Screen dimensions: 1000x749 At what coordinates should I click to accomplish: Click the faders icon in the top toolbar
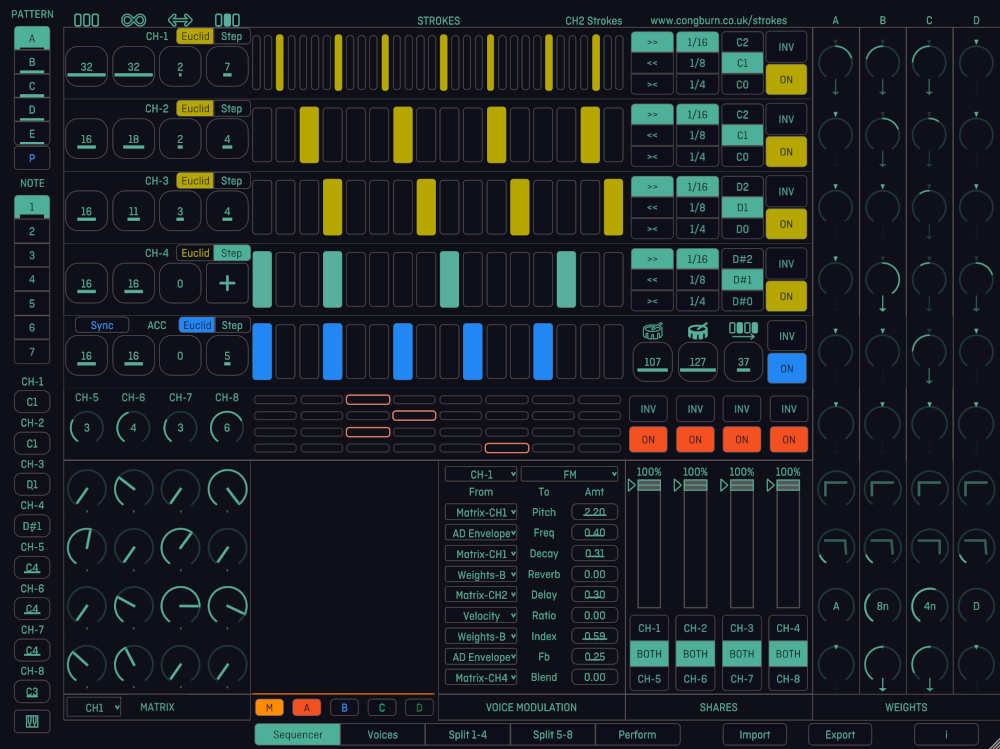225,19
